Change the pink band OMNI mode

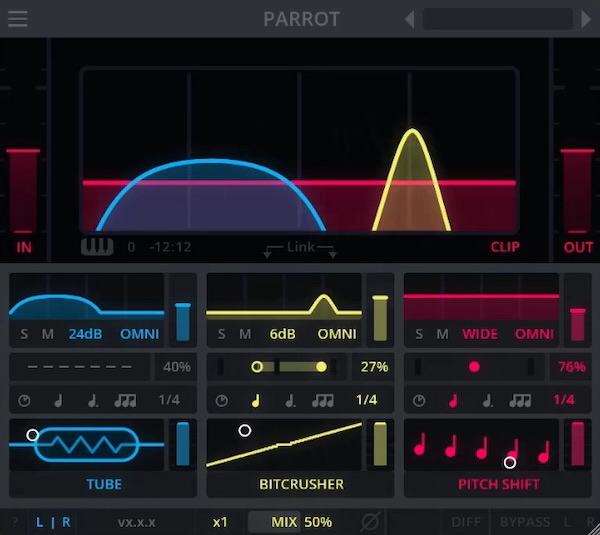[x=534, y=334]
